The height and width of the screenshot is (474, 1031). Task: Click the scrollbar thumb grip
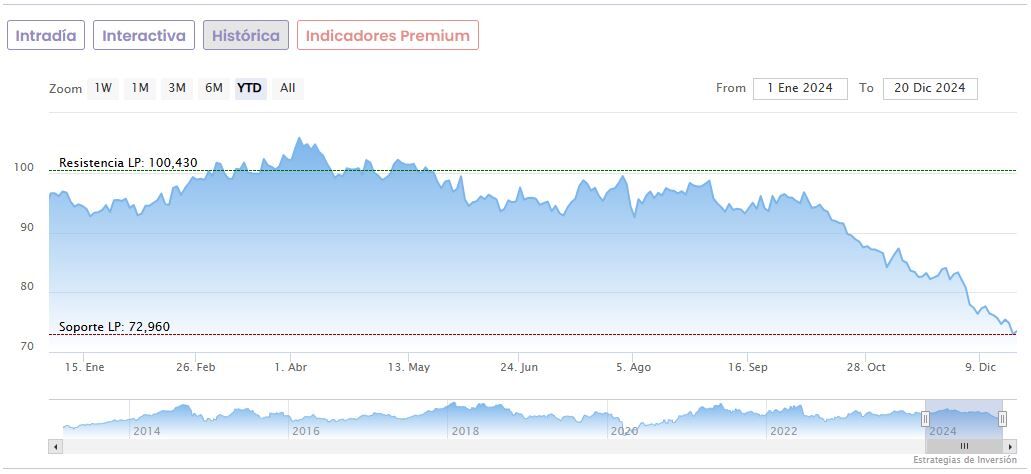[964, 446]
